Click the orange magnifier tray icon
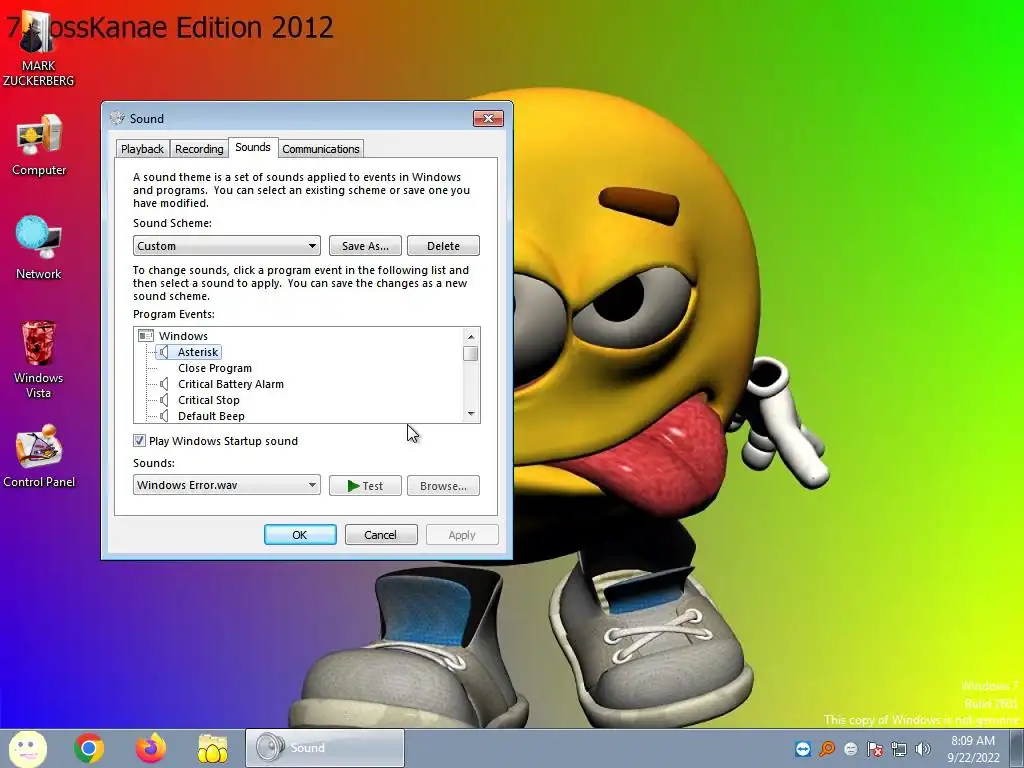 (x=827, y=749)
